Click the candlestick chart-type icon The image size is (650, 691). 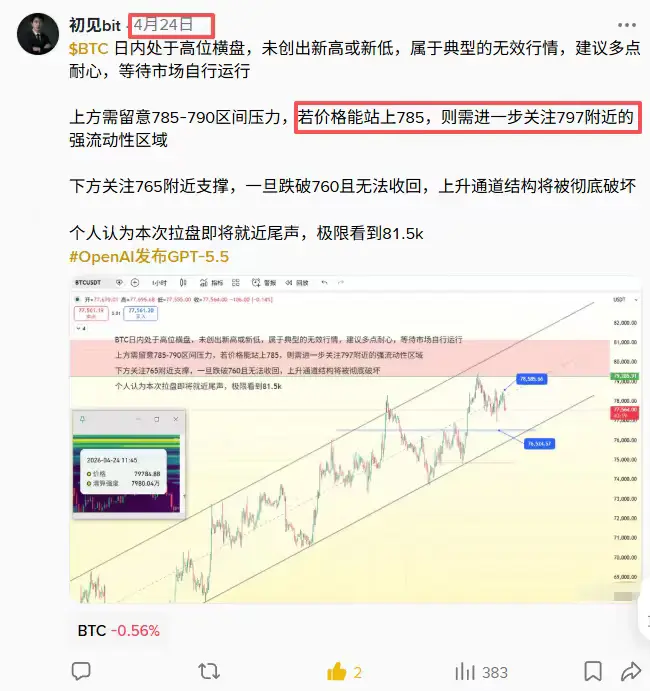(183, 283)
